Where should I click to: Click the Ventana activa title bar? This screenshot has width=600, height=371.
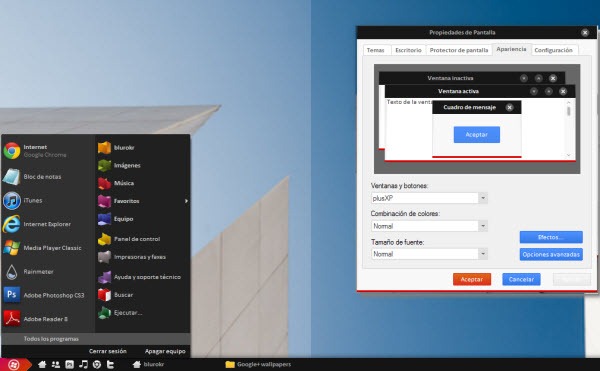(480, 91)
